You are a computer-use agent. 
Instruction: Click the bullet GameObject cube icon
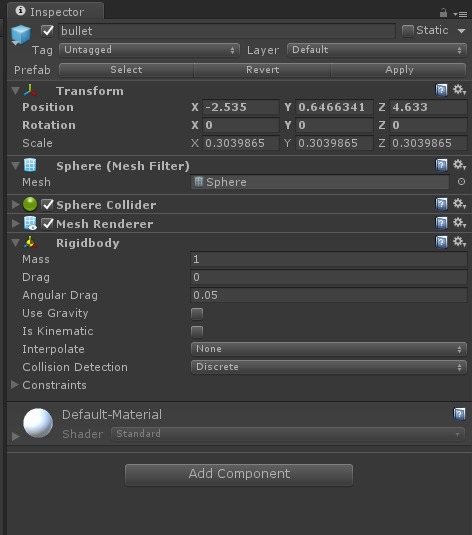pos(20,34)
